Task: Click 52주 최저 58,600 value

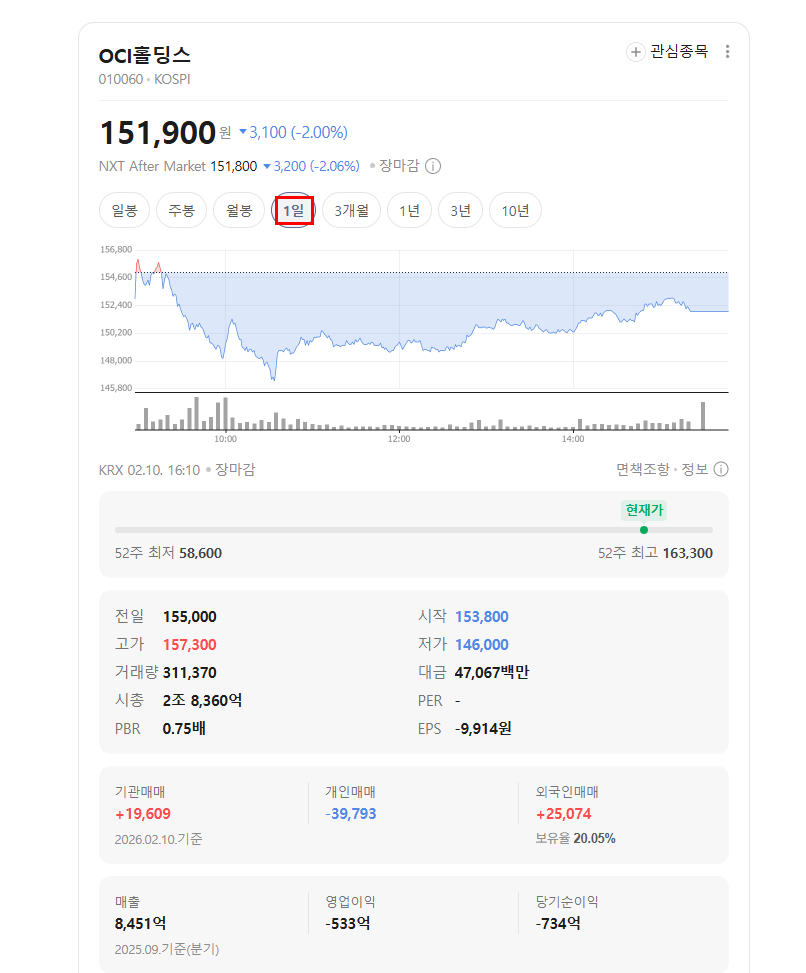Action: pos(200,553)
